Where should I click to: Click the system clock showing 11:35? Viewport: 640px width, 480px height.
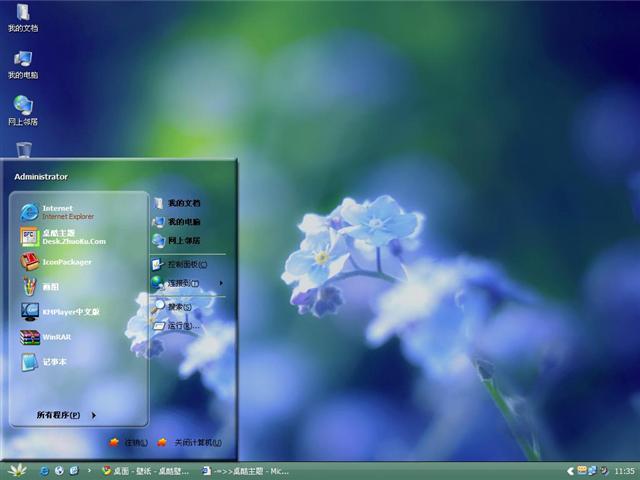point(624,470)
